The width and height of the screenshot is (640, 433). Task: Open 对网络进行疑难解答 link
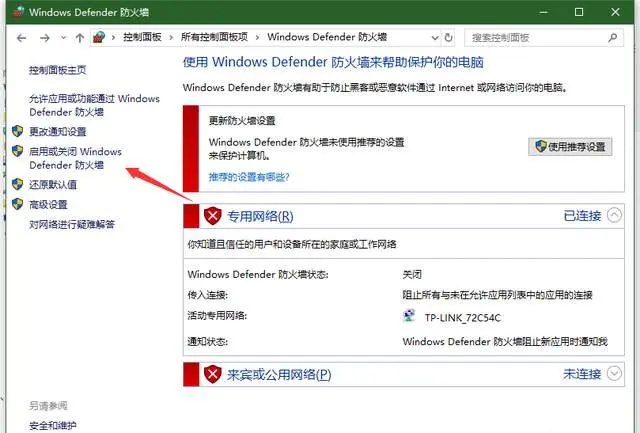[x=72, y=224]
